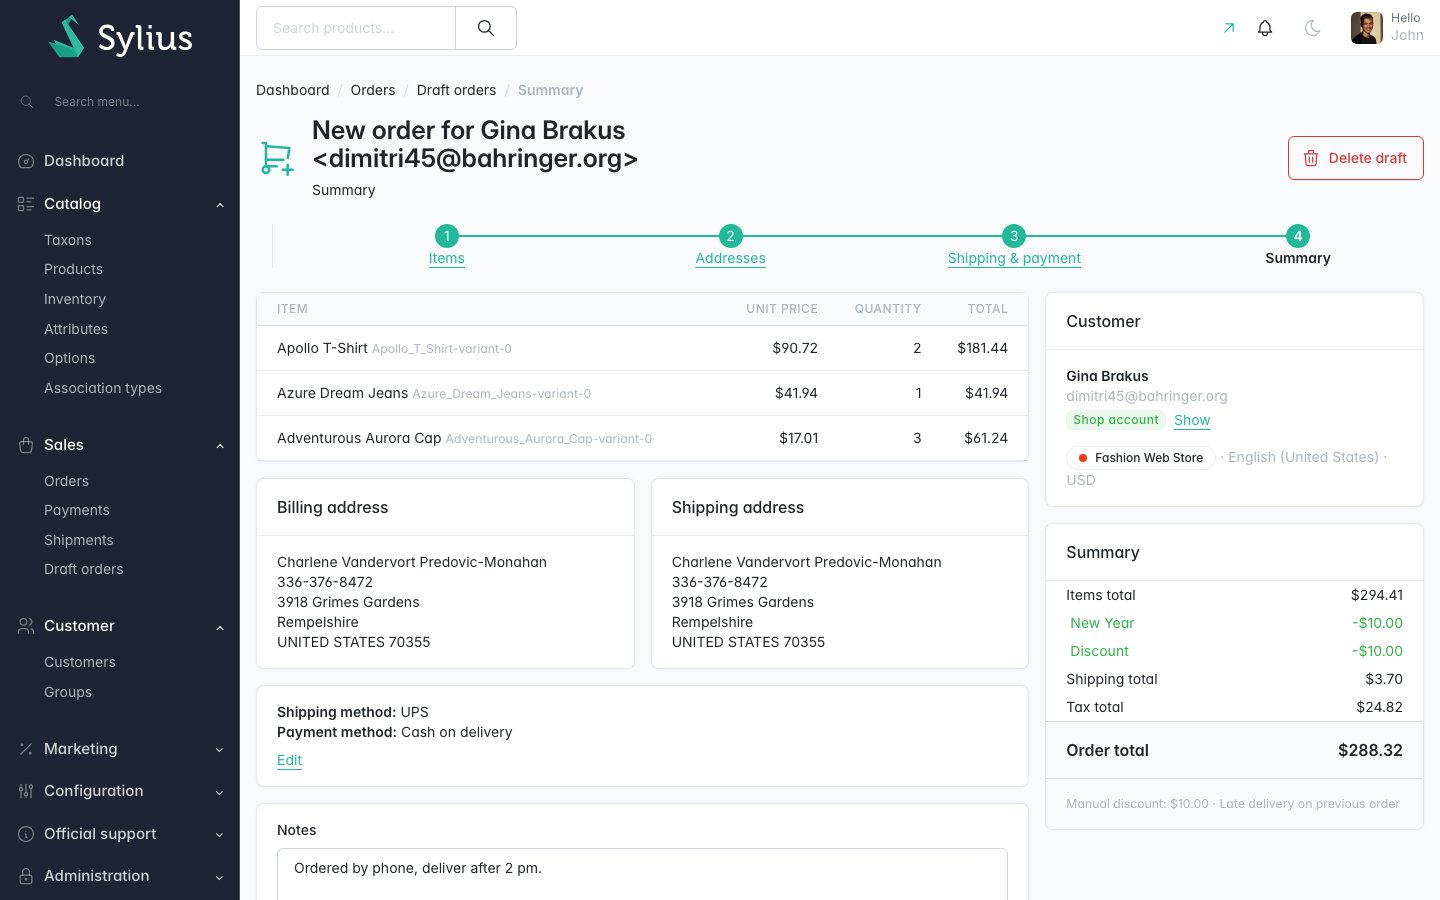Viewport: 1440px width, 900px height.
Task: Expand the Configuration section chevron
Action: pos(220,792)
